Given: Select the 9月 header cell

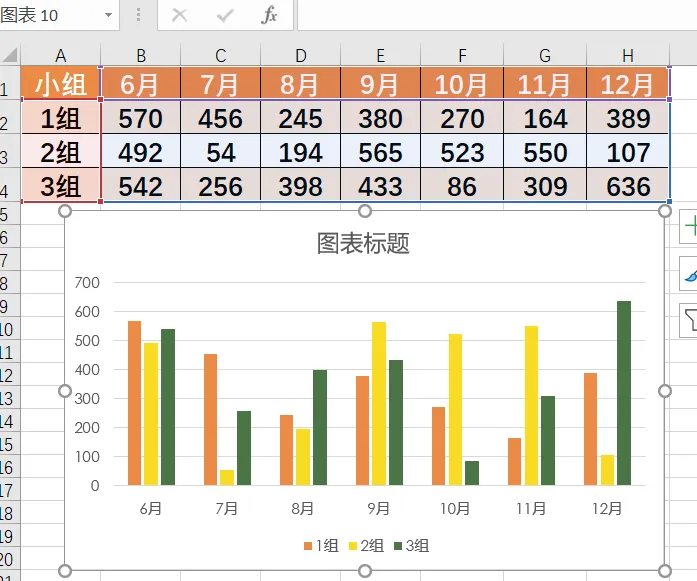Looking at the screenshot, I should 381,83.
